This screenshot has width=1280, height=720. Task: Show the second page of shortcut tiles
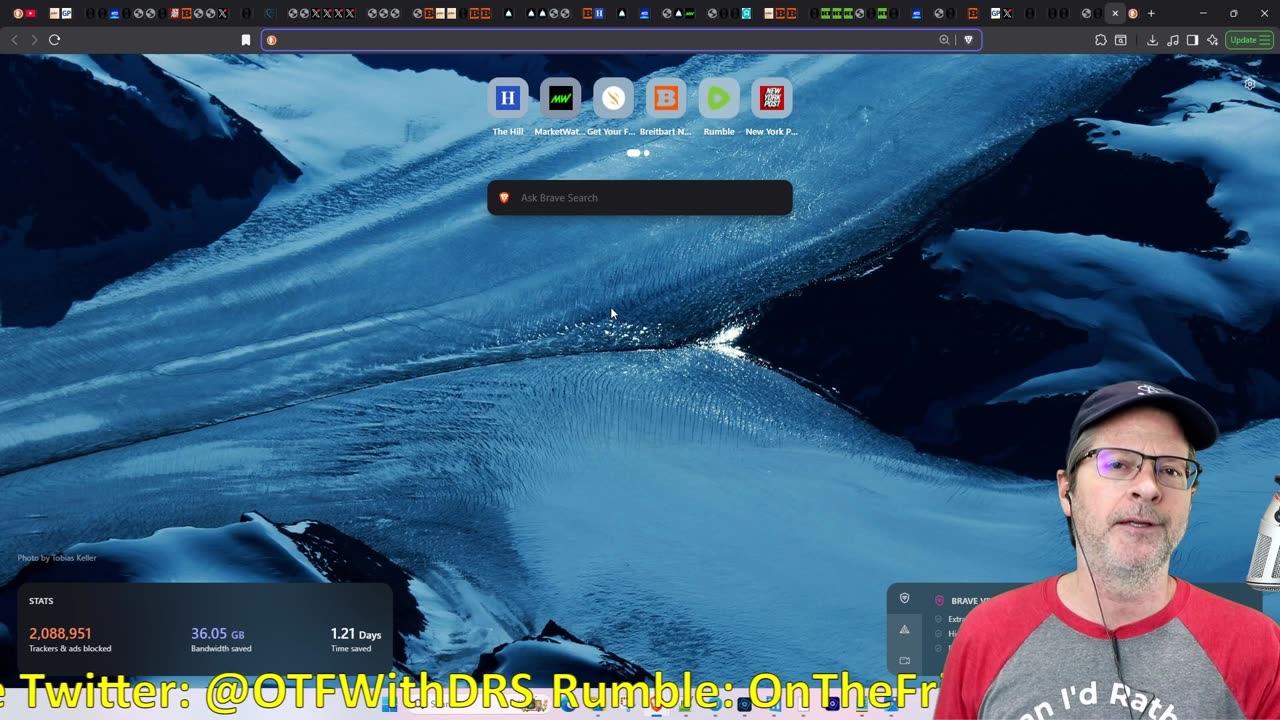tap(647, 153)
